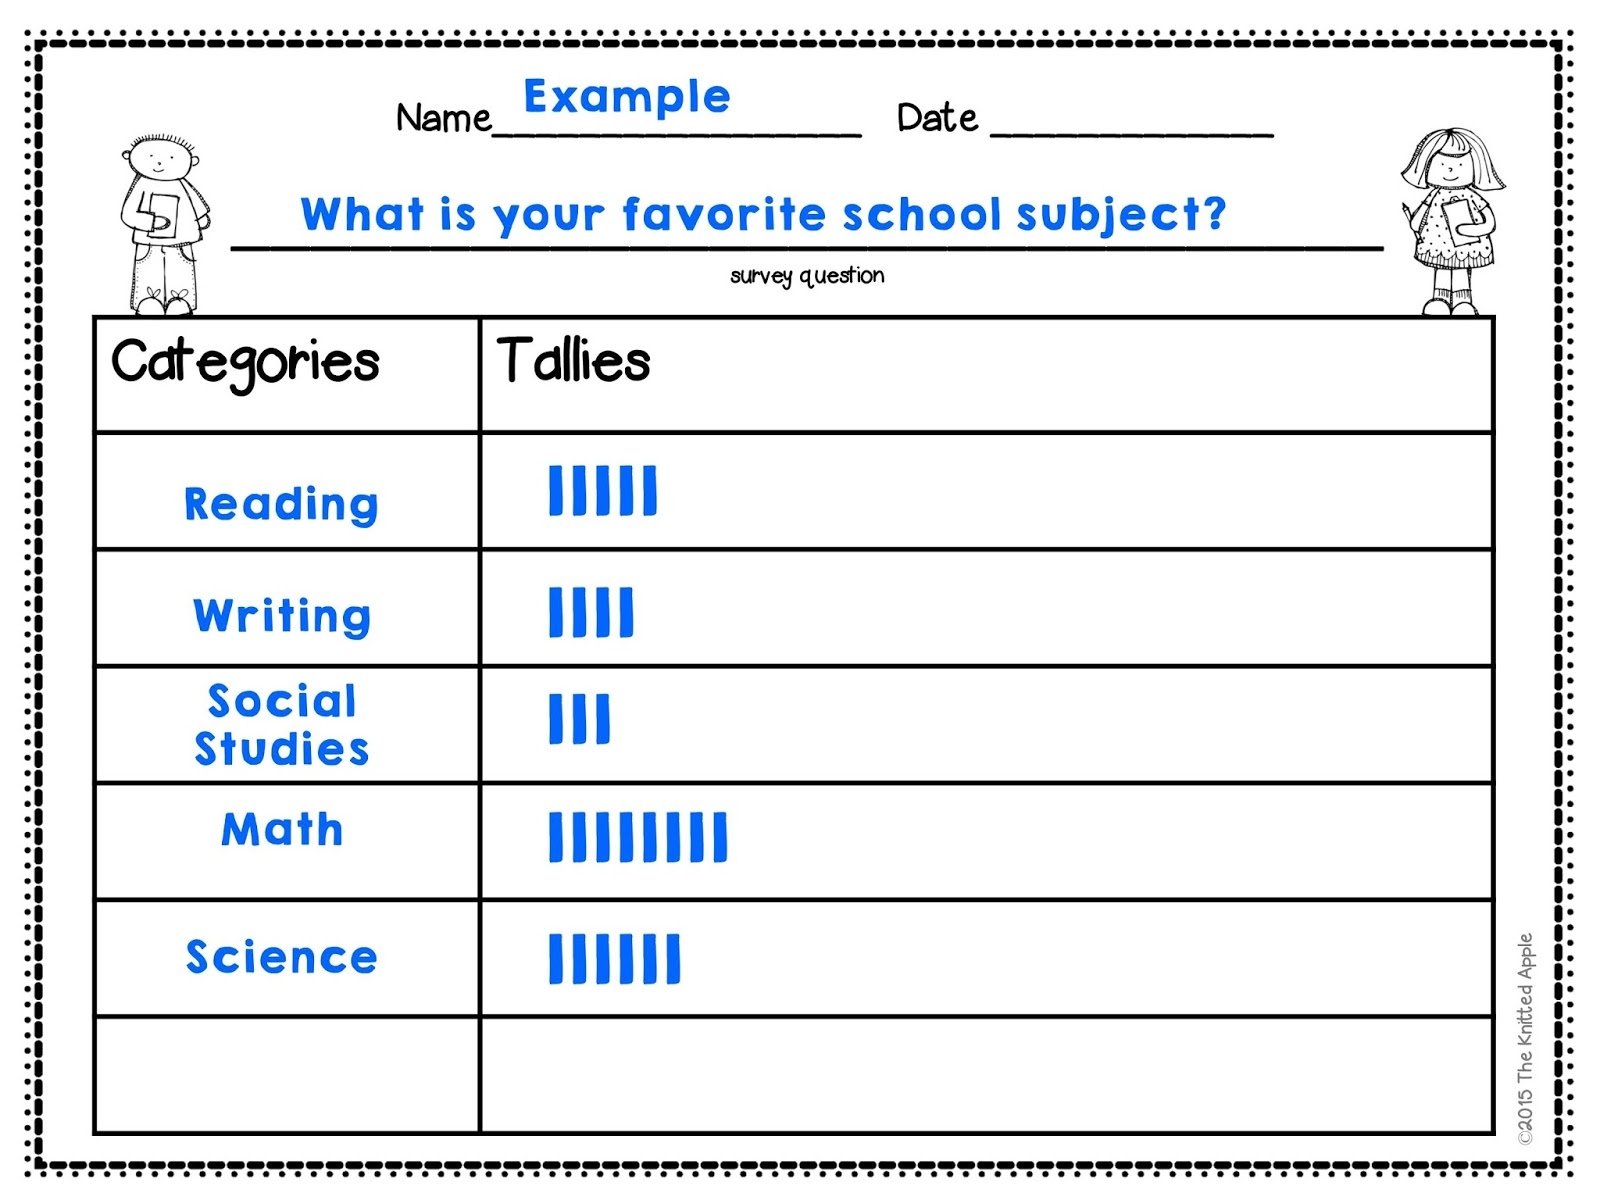Click the Tallies column header

click(x=573, y=361)
